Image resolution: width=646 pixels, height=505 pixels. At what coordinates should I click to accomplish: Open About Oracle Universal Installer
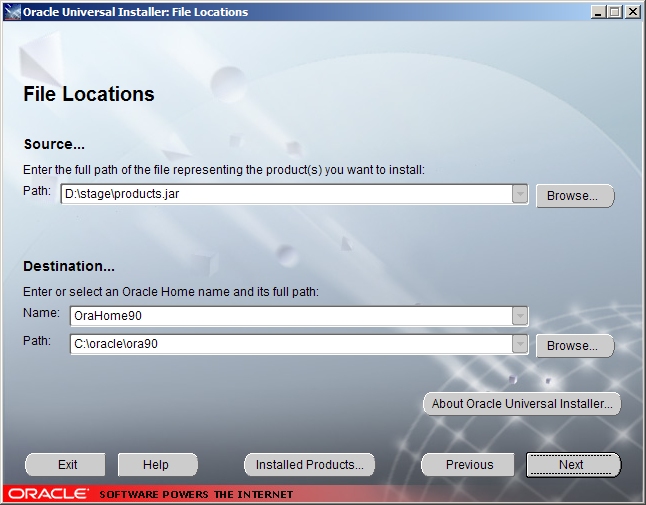(x=522, y=404)
